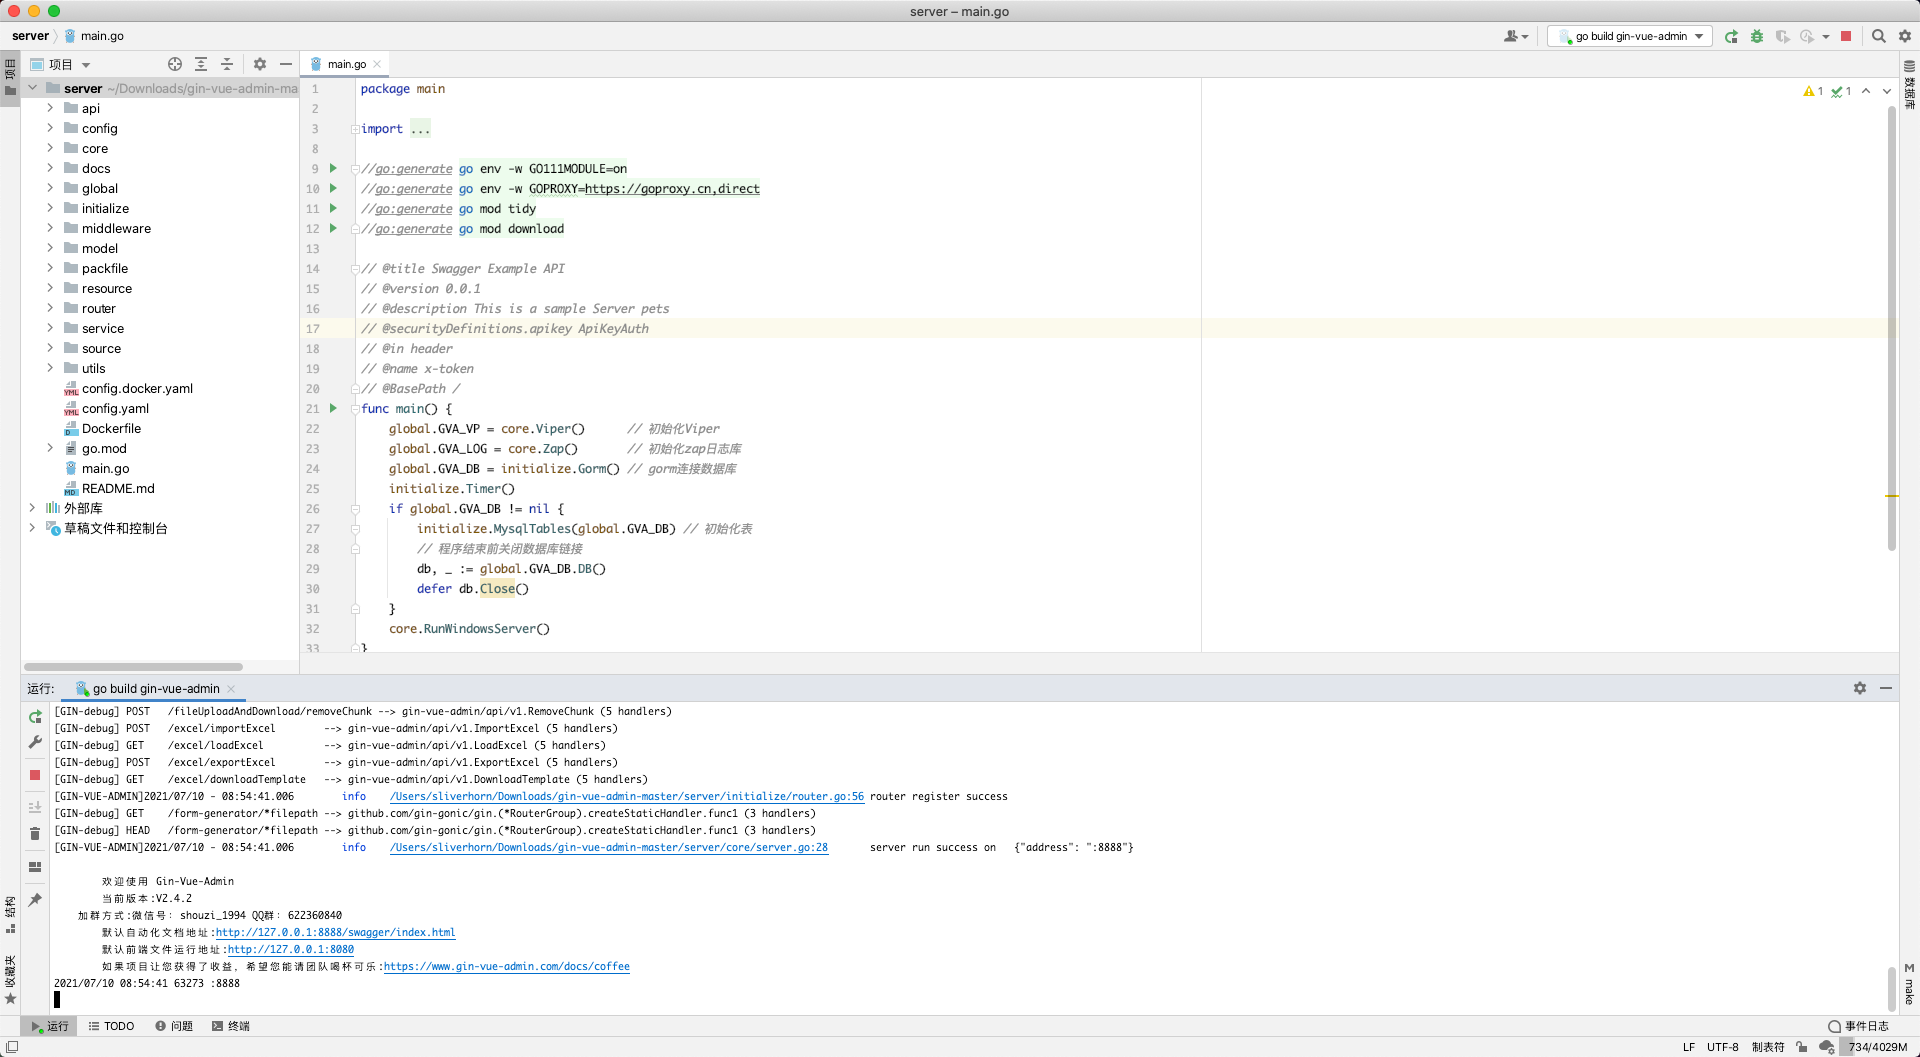Click editor vertical scrollbar

tap(1891, 328)
